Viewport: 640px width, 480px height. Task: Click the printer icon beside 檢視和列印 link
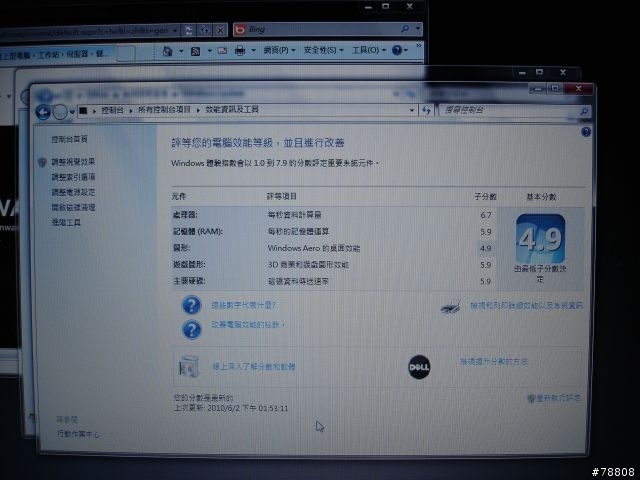(451, 306)
